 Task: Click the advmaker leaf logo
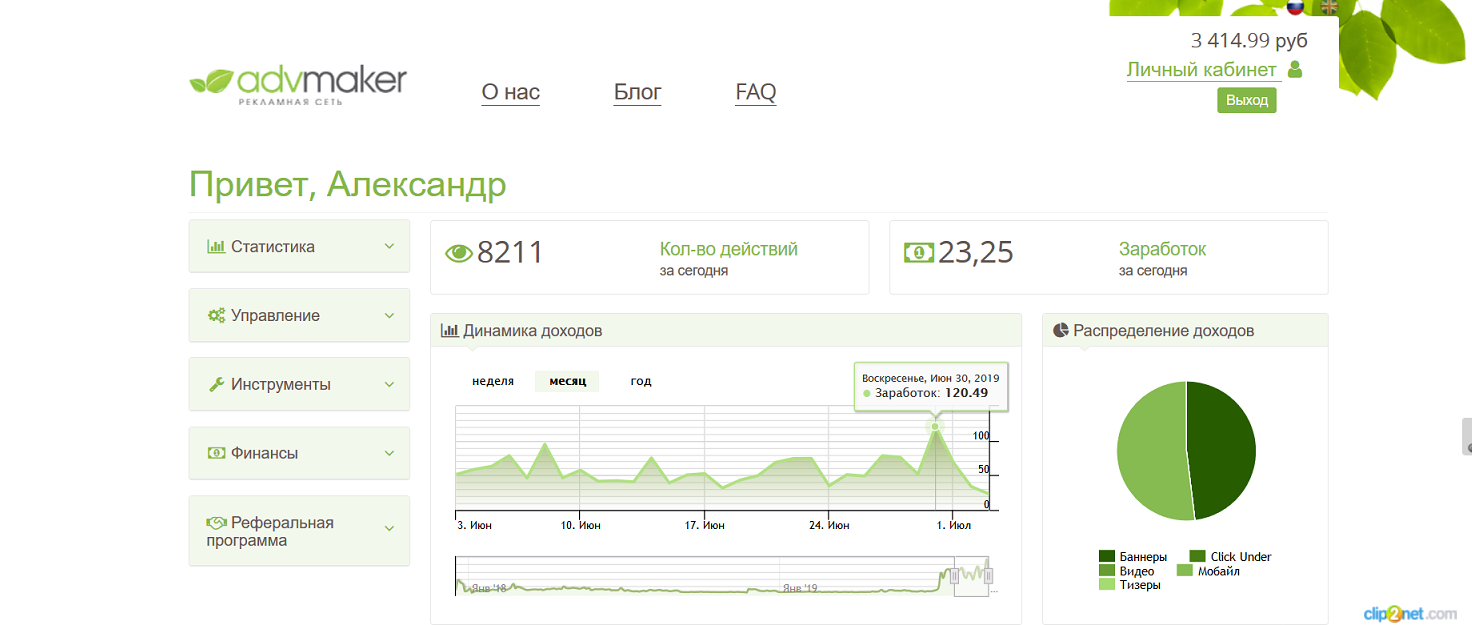[298, 84]
